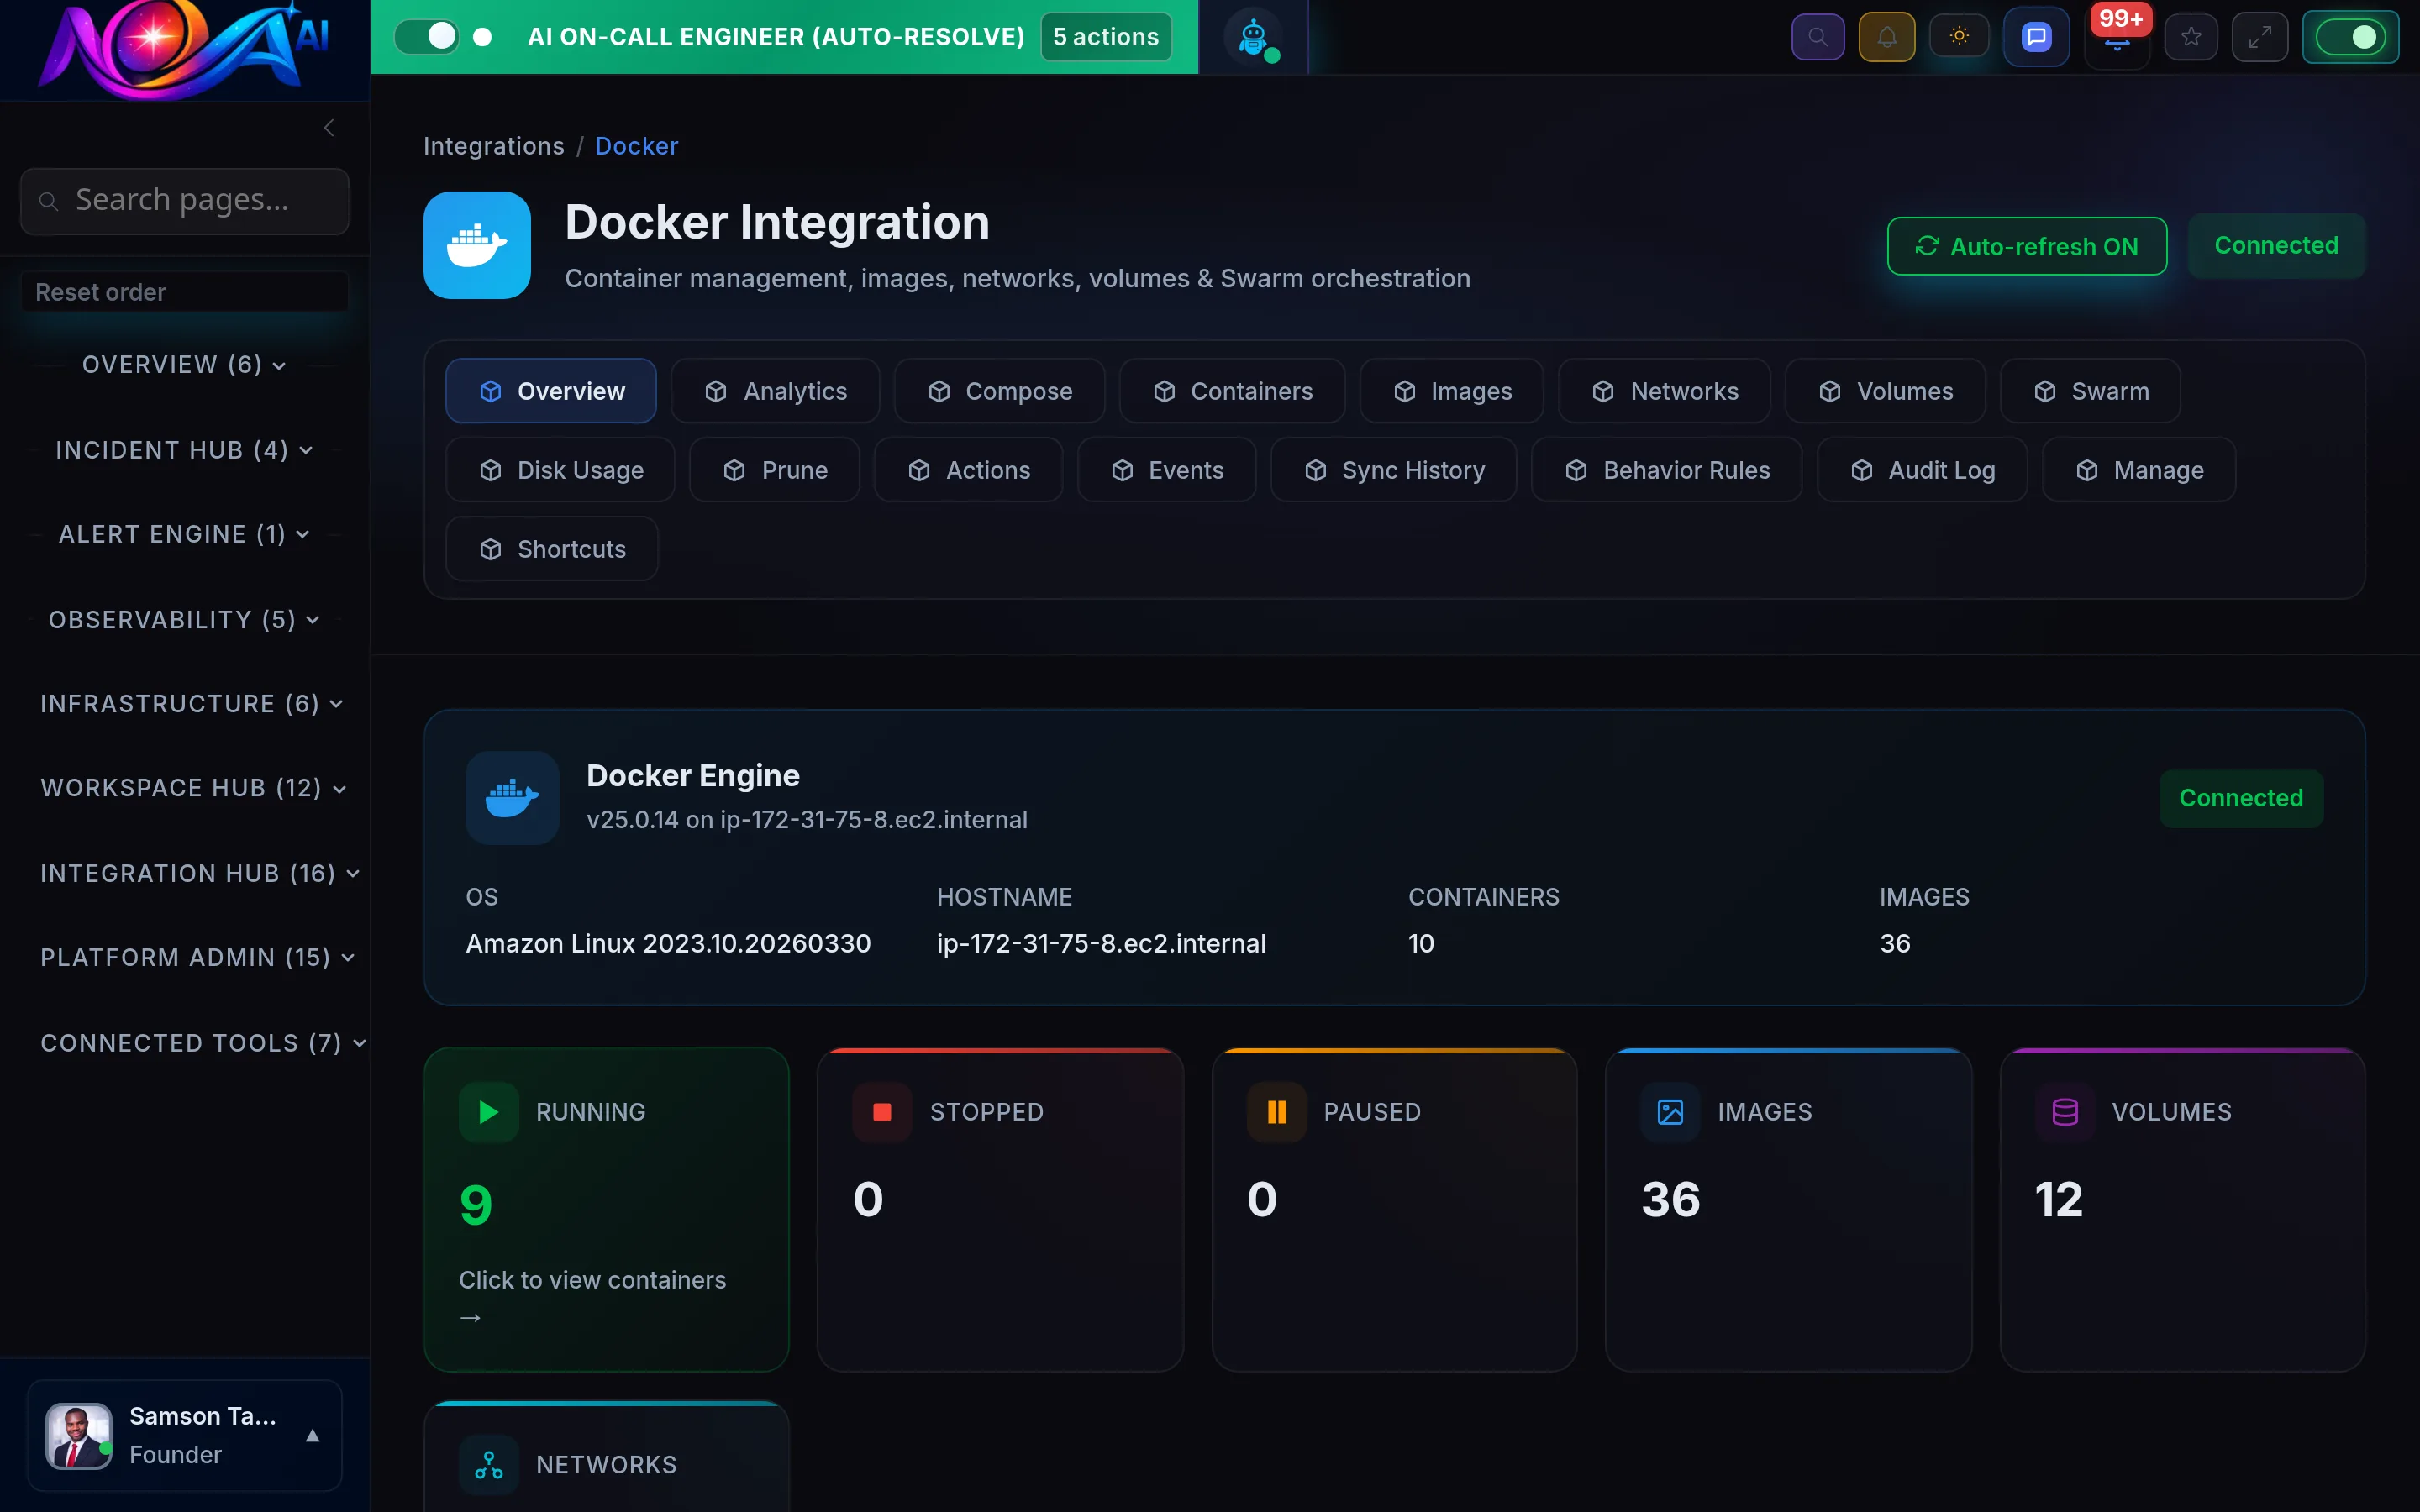
Task: Expand the Incident Hub section
Action: 184,449
